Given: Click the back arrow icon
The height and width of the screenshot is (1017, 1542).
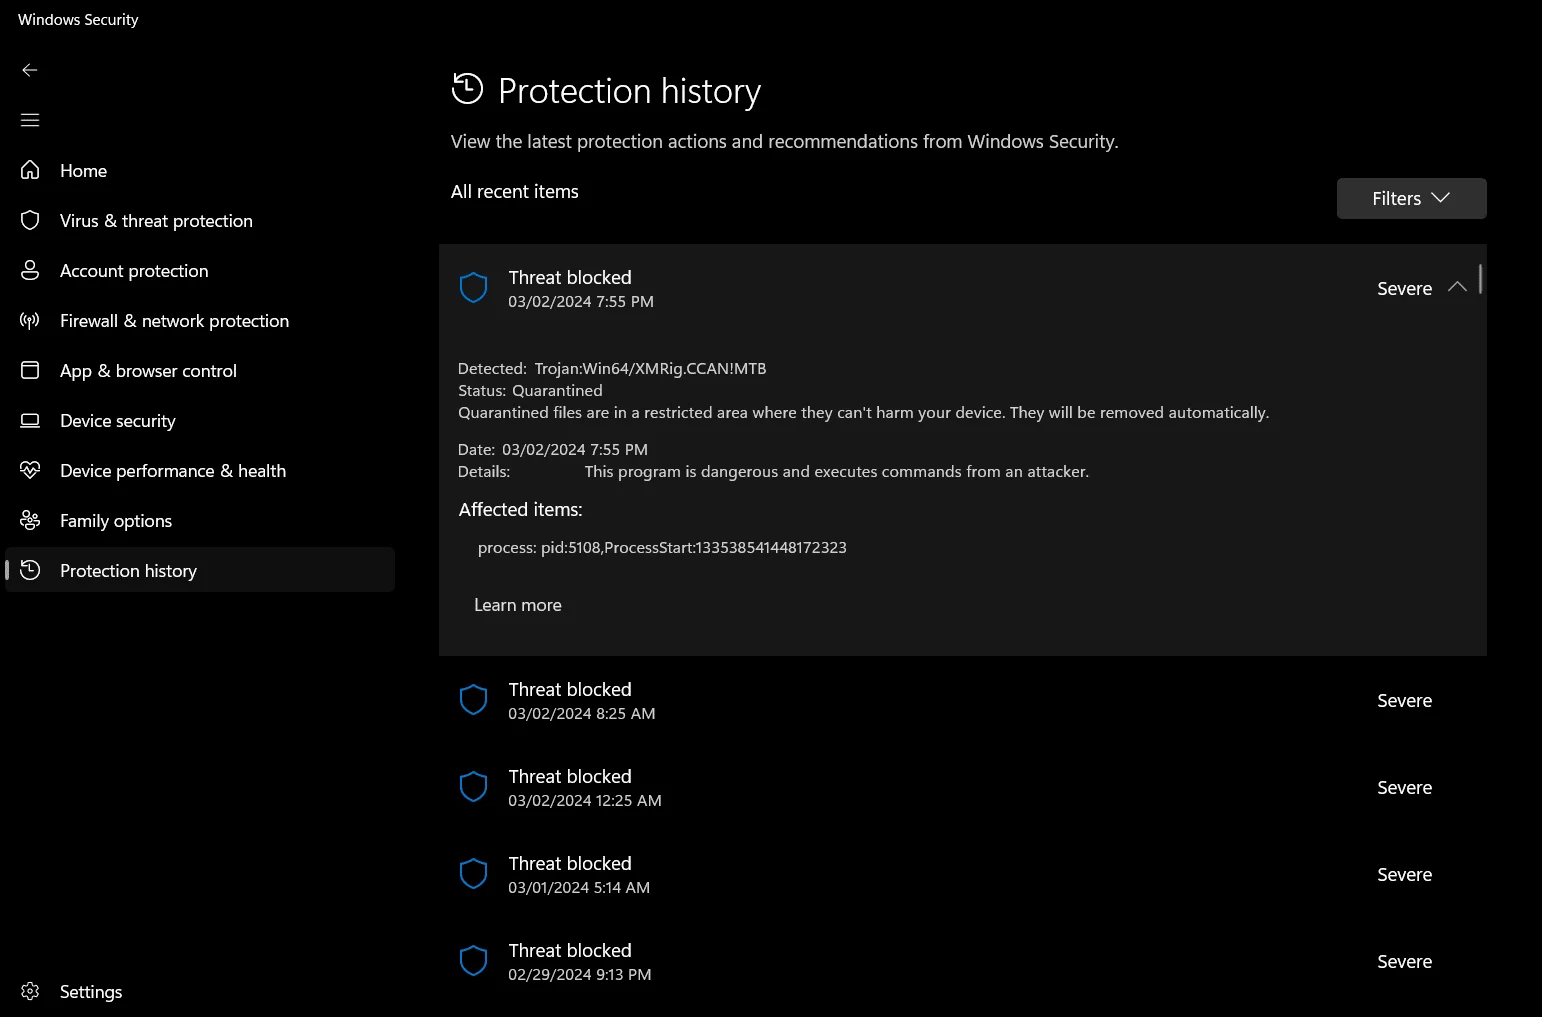Looking at the screenshot, I should click(30, 70).
